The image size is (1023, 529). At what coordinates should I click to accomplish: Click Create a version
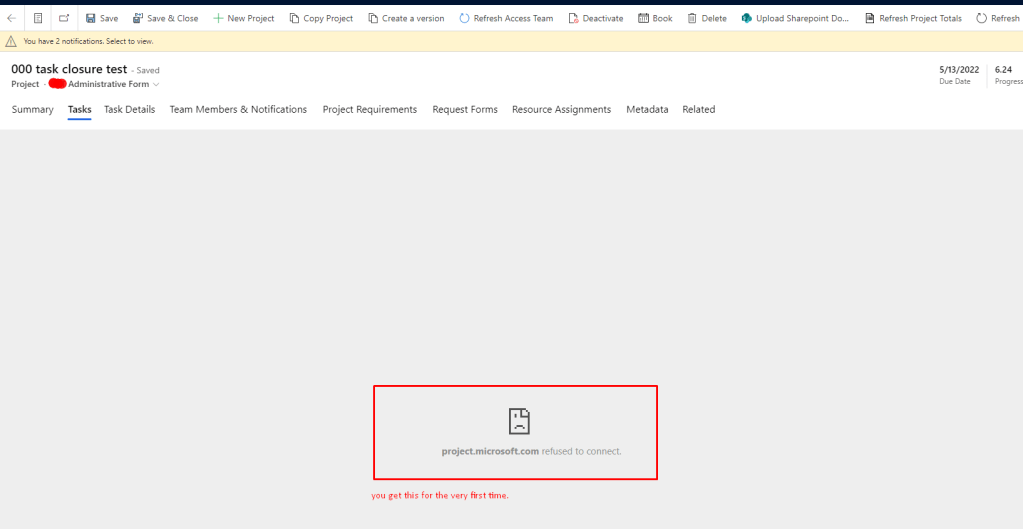(406, 18)
